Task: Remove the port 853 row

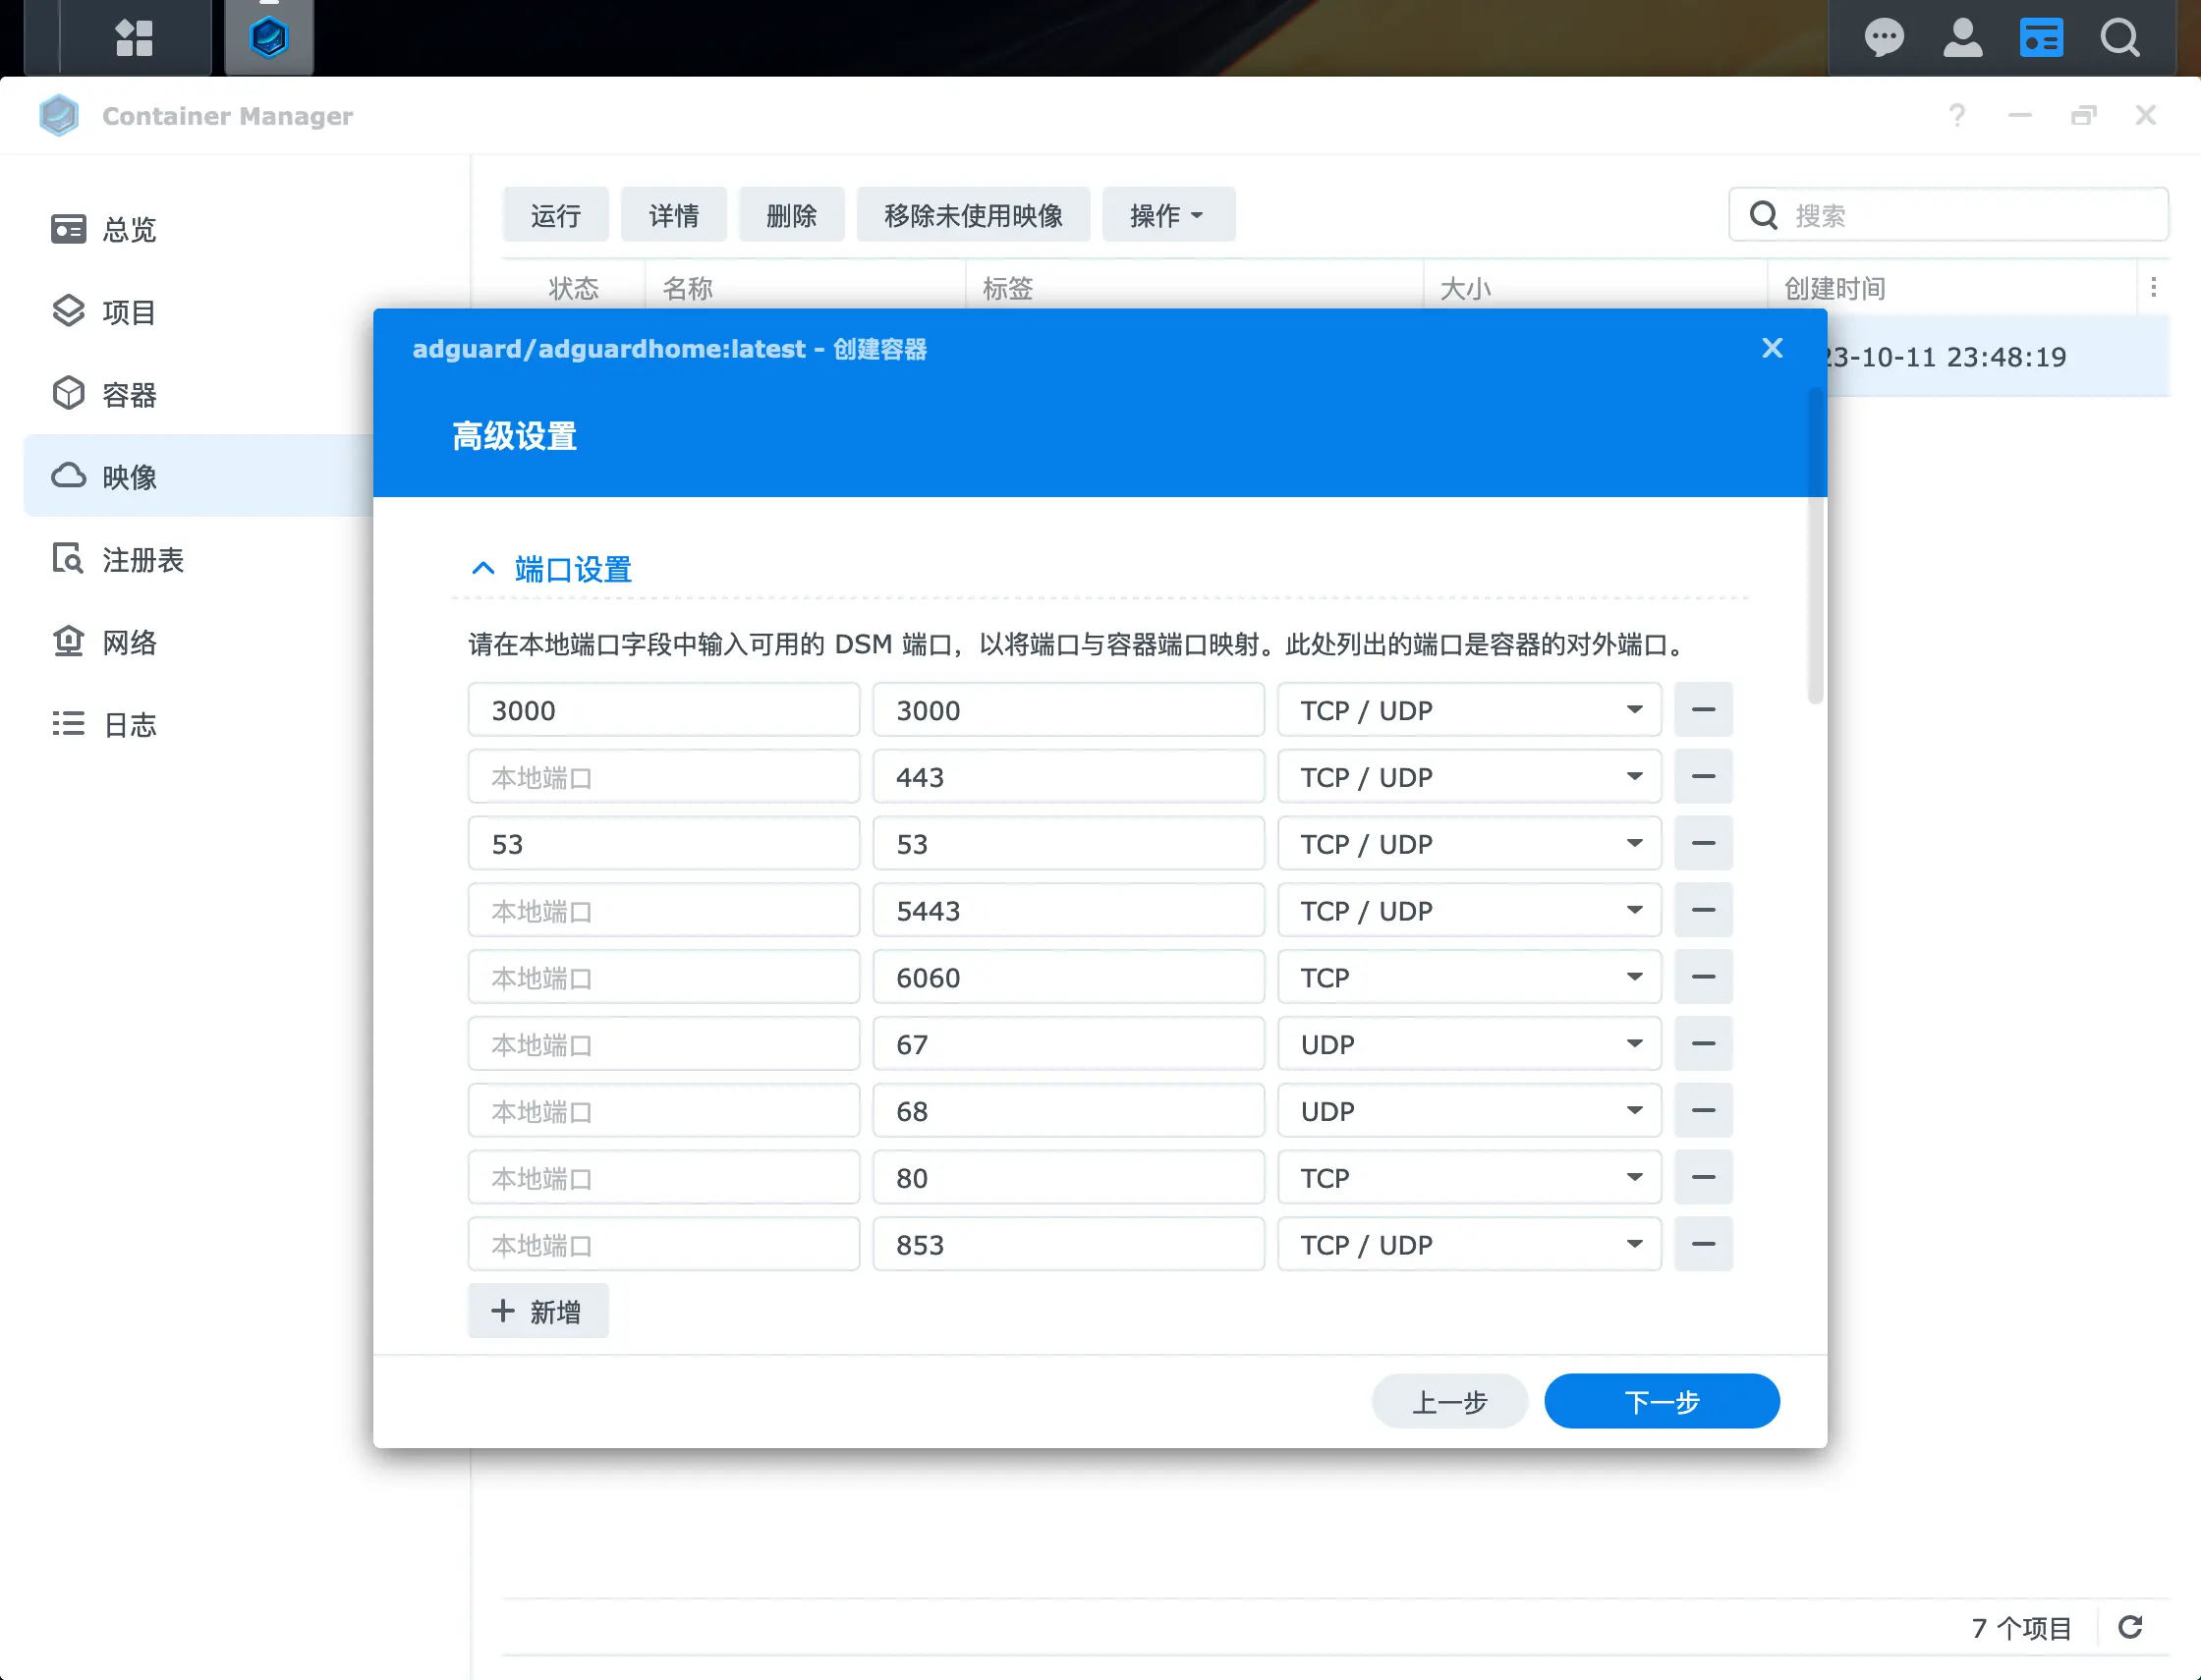Action: [1703, 1245]
